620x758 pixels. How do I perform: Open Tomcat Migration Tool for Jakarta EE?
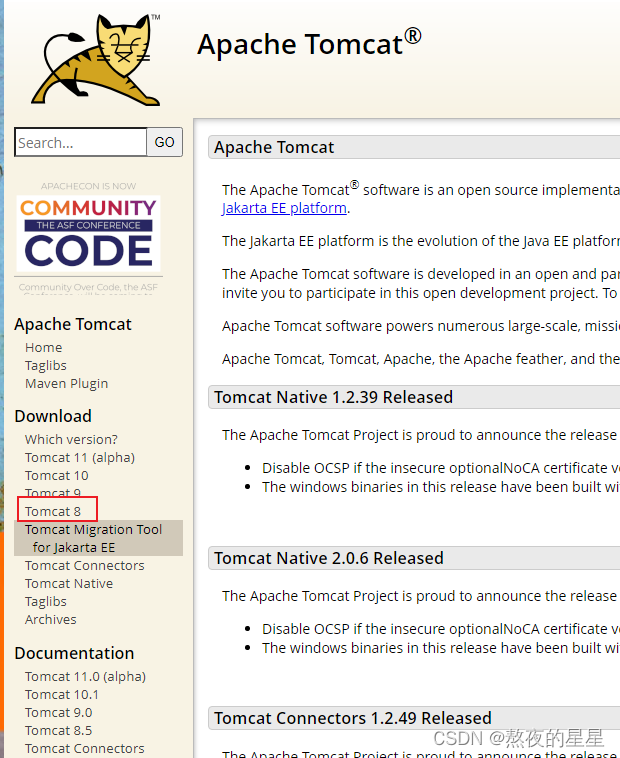coord(99,538)
